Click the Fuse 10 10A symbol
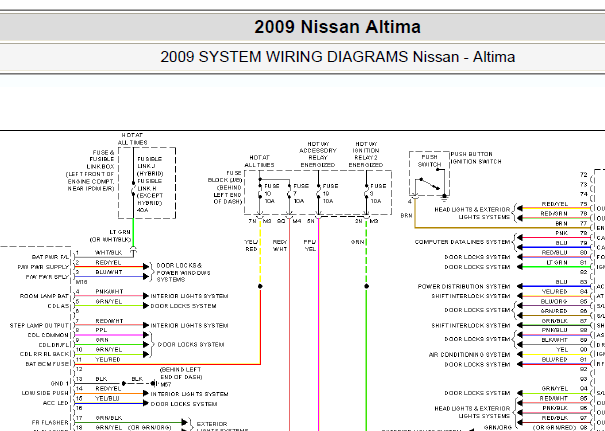The image size is (605, 431). point(260,193)
